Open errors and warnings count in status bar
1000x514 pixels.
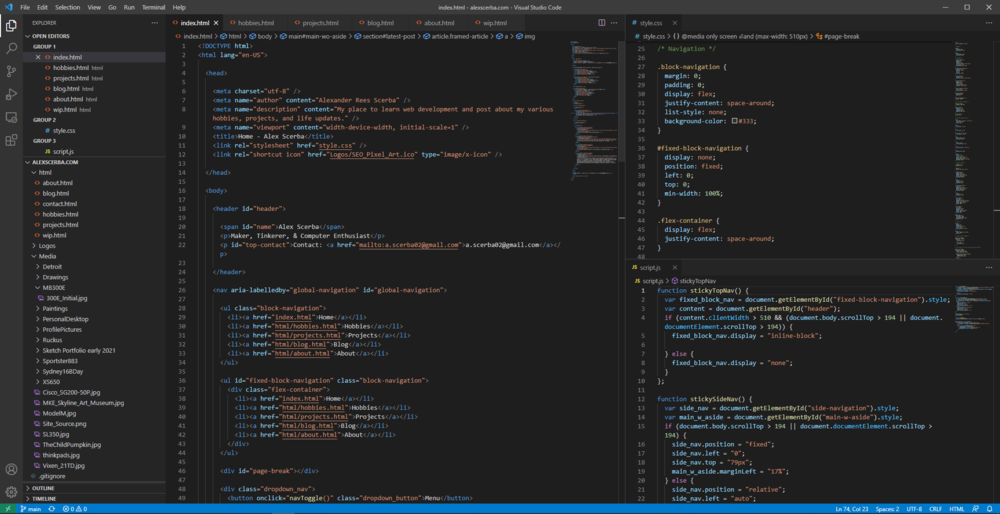(x=75, y=509)
